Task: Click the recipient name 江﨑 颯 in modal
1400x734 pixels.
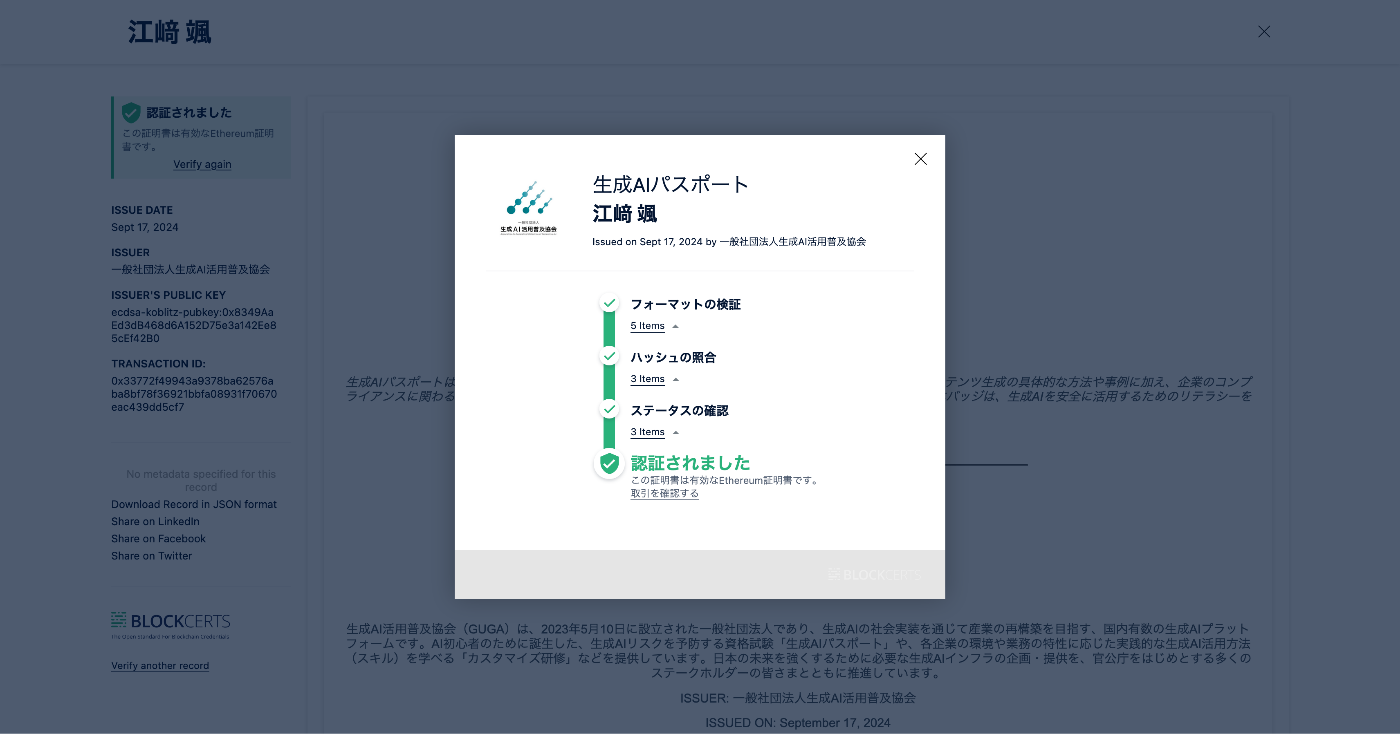Action: pyautogui.click(x=625, y=214)
